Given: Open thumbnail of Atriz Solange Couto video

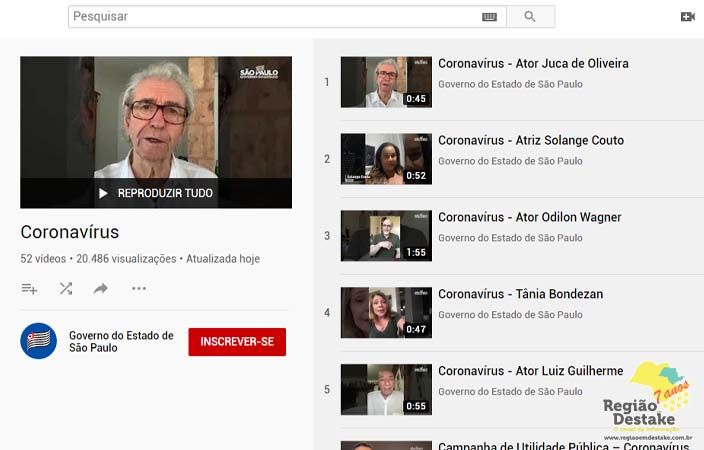Looking at the screenshot, I should (x=386, y=159).
